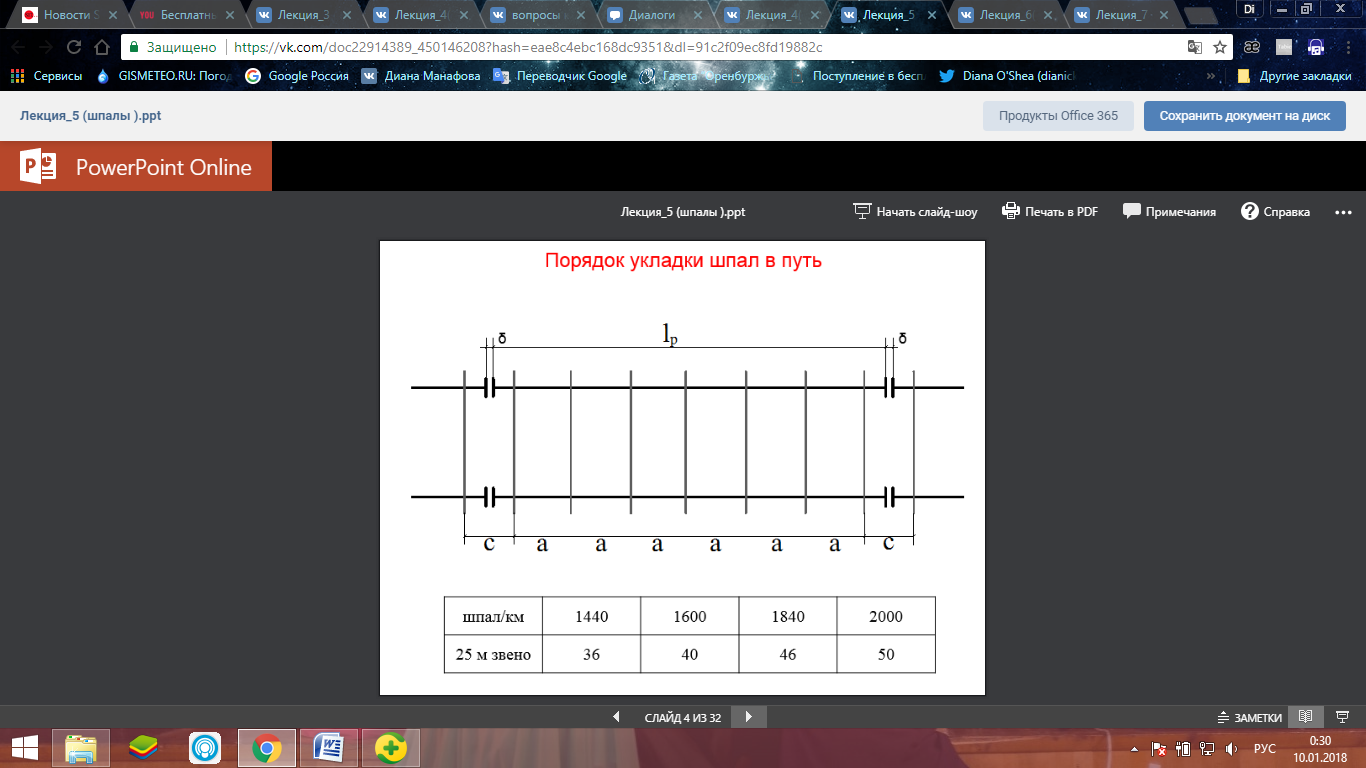Open File Explorer from the taskbar
The width and height of the screenshot is (1366, 768).
tap(81, 748)
